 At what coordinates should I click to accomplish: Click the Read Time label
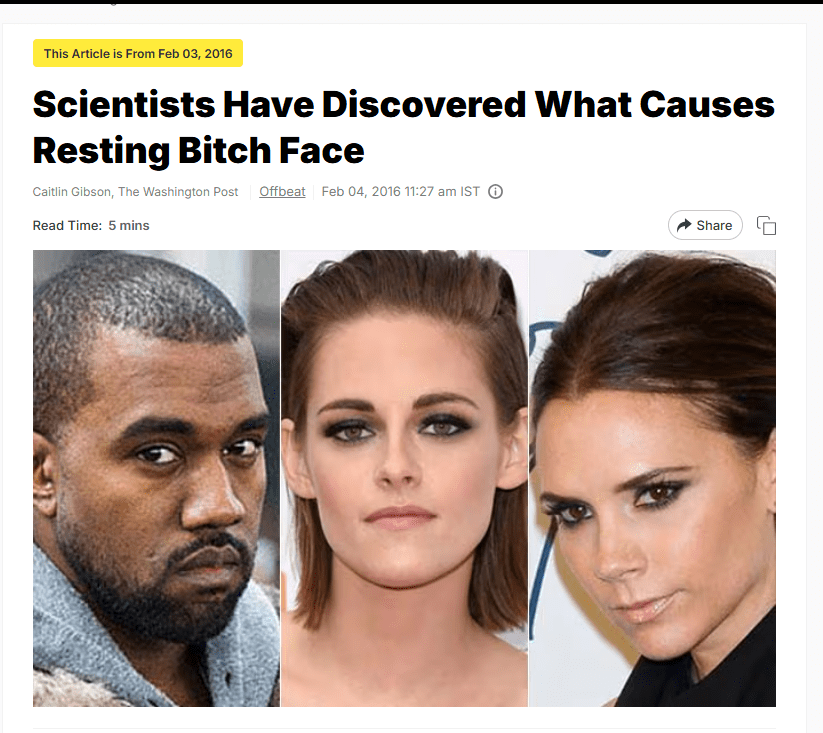(x=67, y=226)
